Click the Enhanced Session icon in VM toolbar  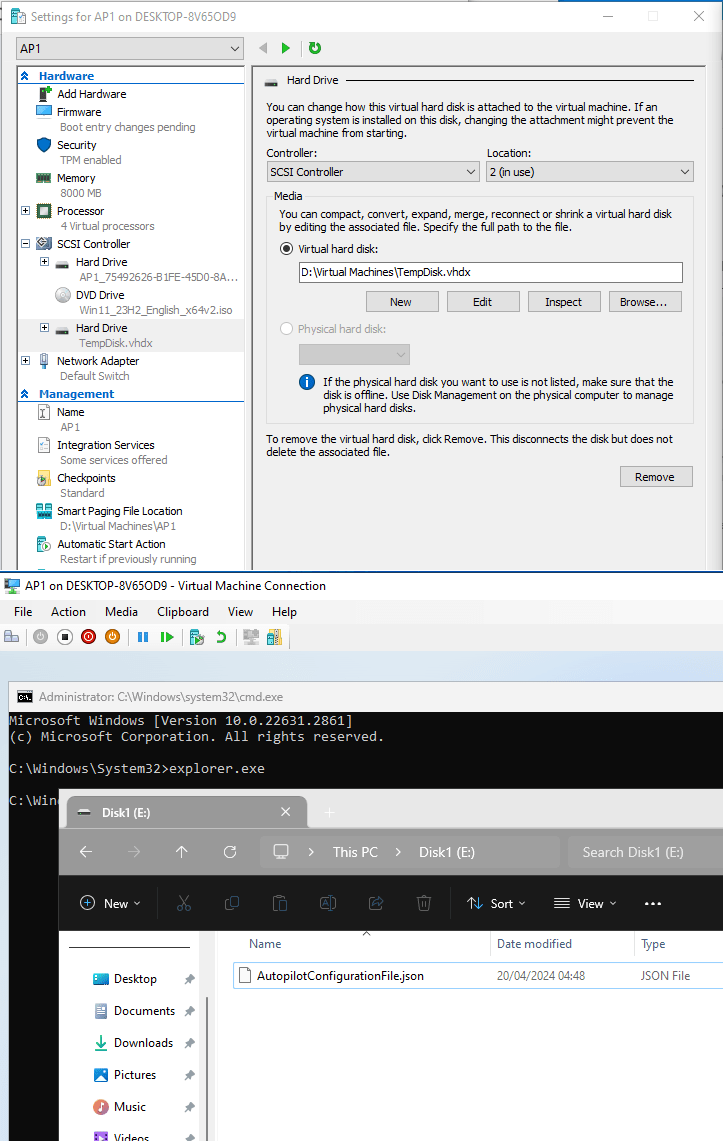[x=251, y=637]
